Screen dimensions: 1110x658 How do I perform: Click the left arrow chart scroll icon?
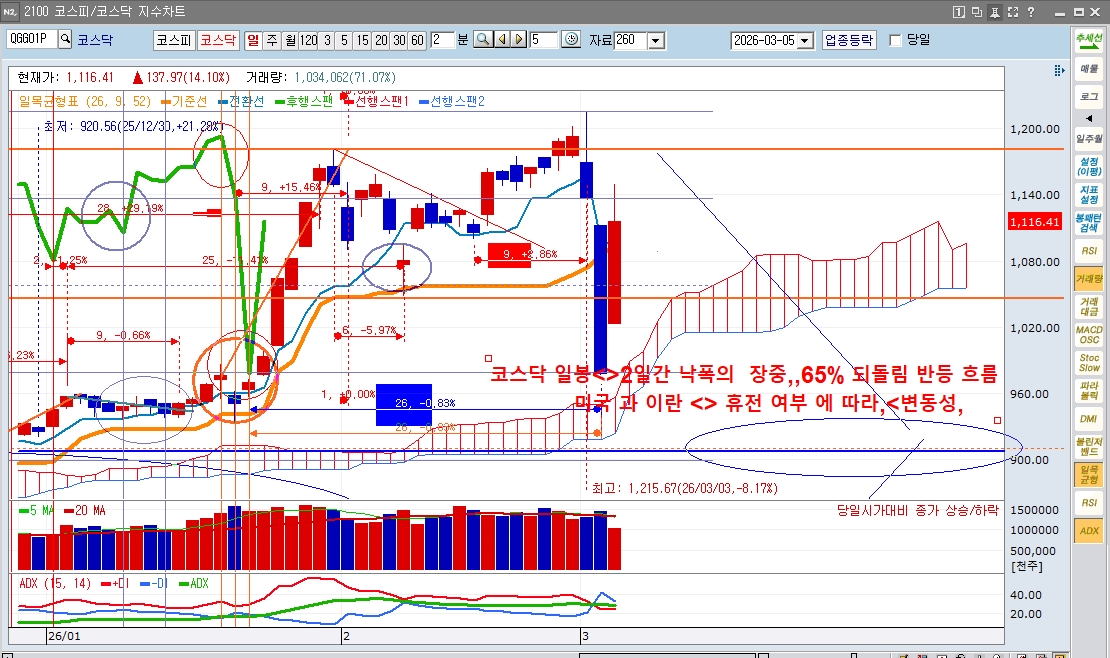tap(502, 40)
